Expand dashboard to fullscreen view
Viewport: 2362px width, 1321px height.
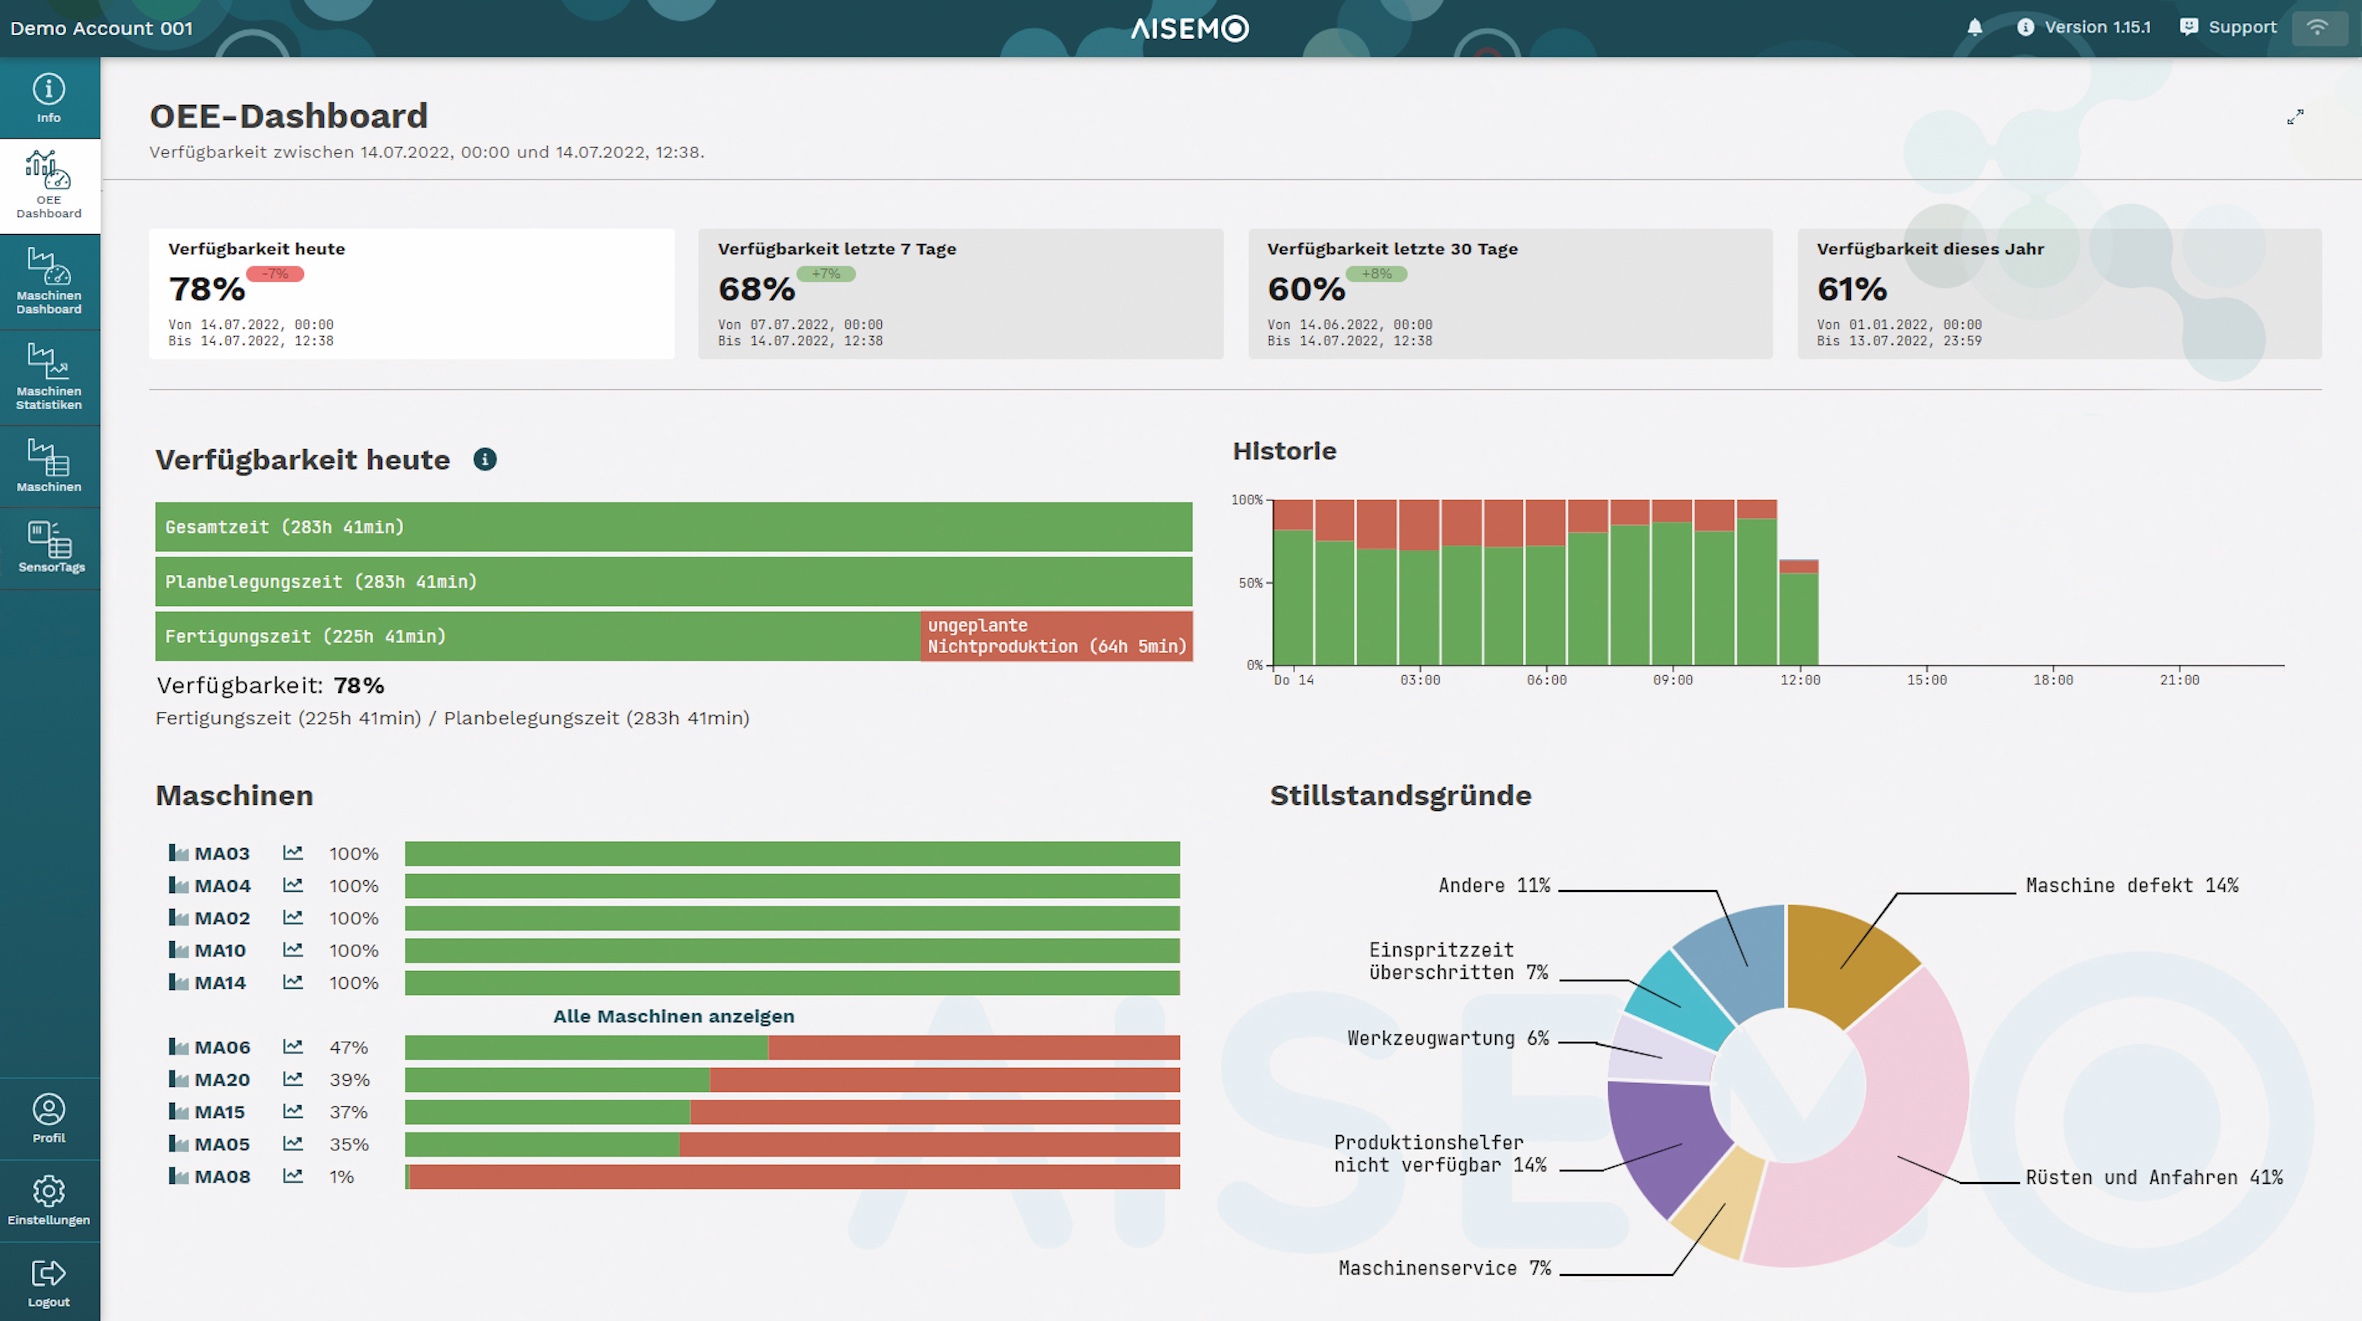click(2295, 117)
